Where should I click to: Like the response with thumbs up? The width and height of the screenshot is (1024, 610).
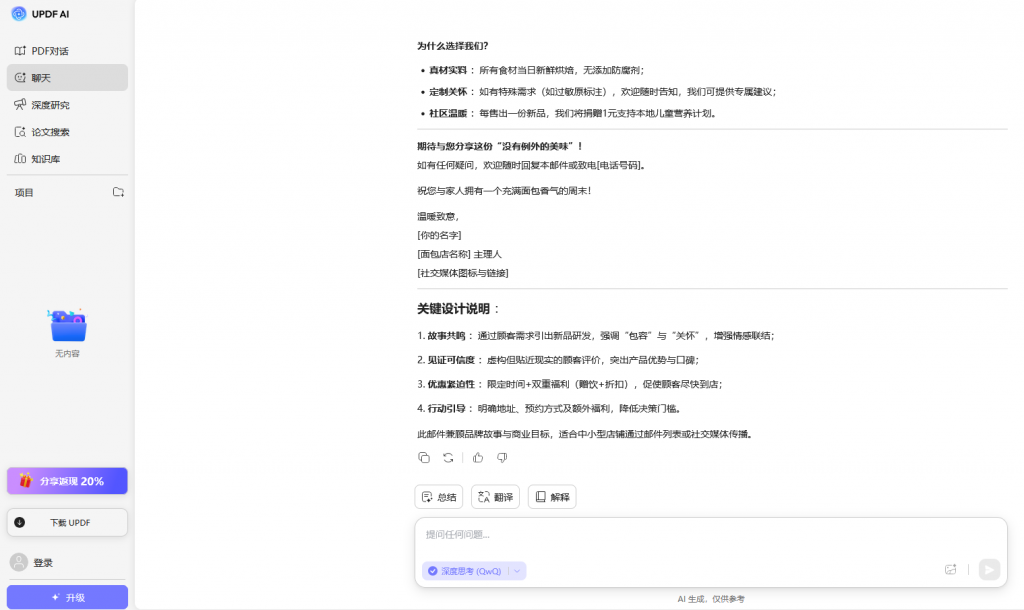coord(477,458)
